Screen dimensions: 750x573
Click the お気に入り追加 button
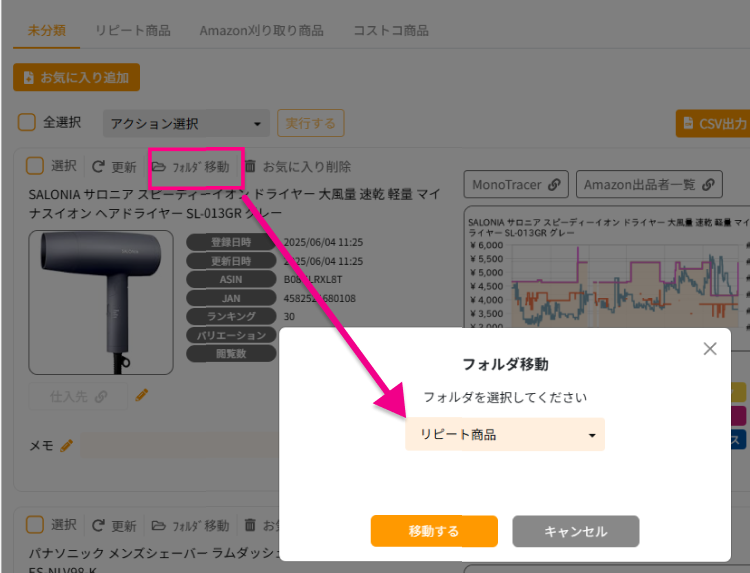tap(77, 77)
